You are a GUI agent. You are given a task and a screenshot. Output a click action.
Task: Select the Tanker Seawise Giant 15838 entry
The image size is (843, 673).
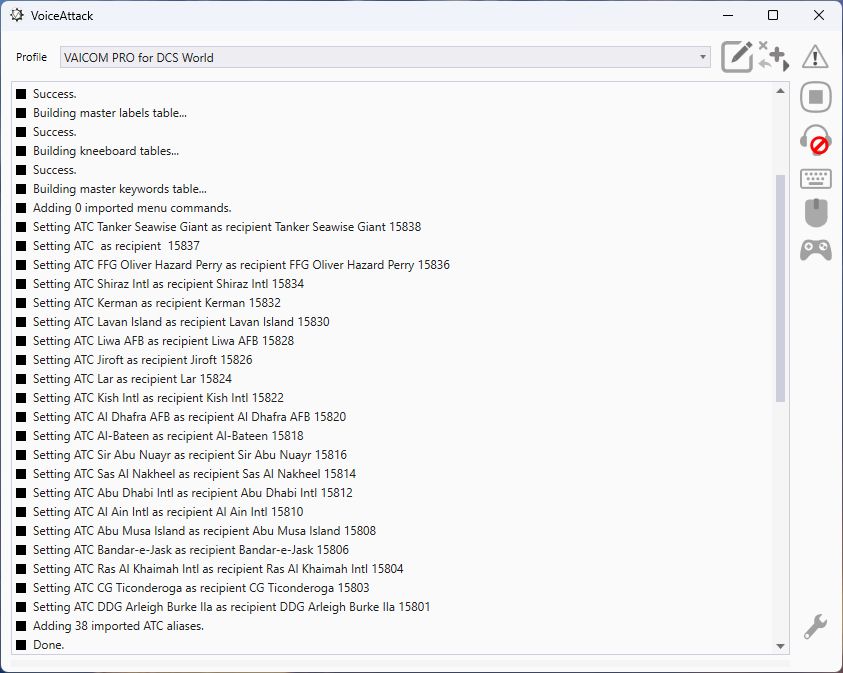coord(227,227)
